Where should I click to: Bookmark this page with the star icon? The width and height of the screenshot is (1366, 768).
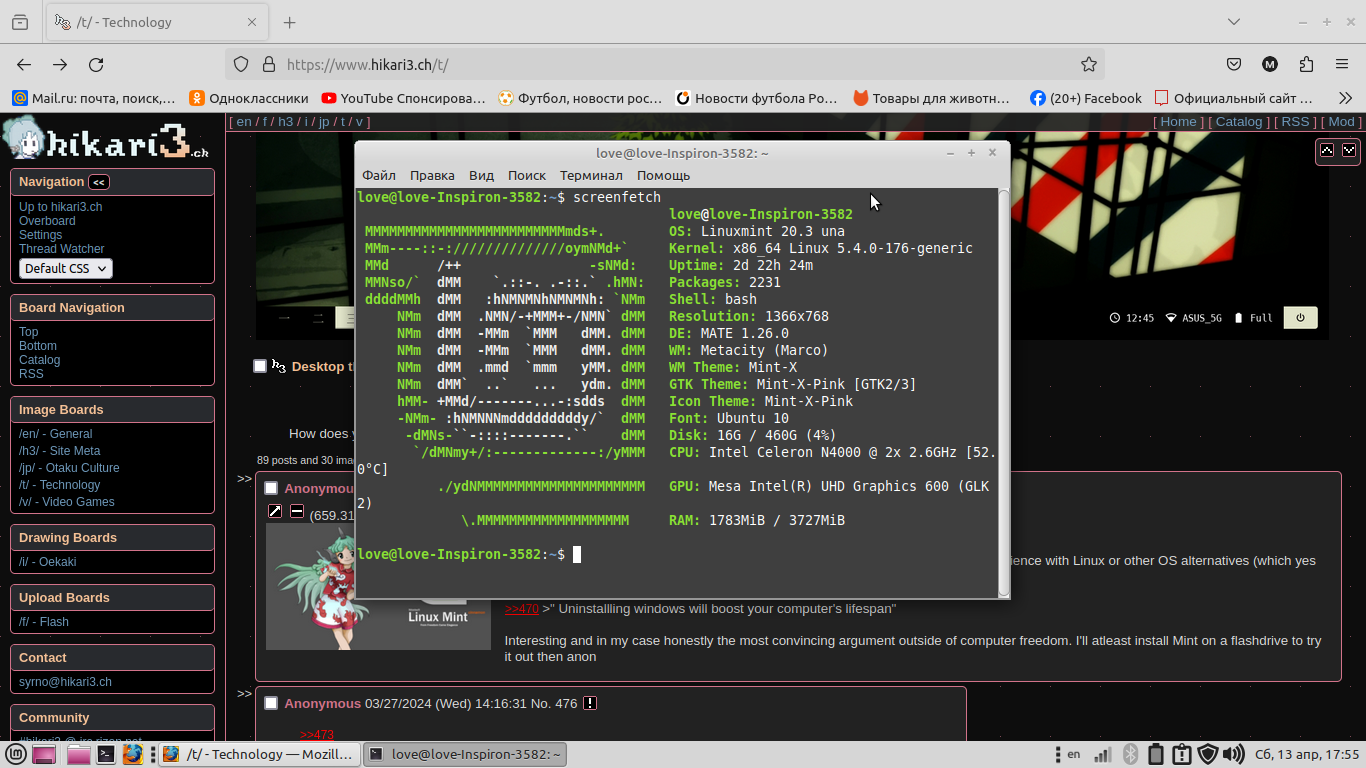point(1089,64)
